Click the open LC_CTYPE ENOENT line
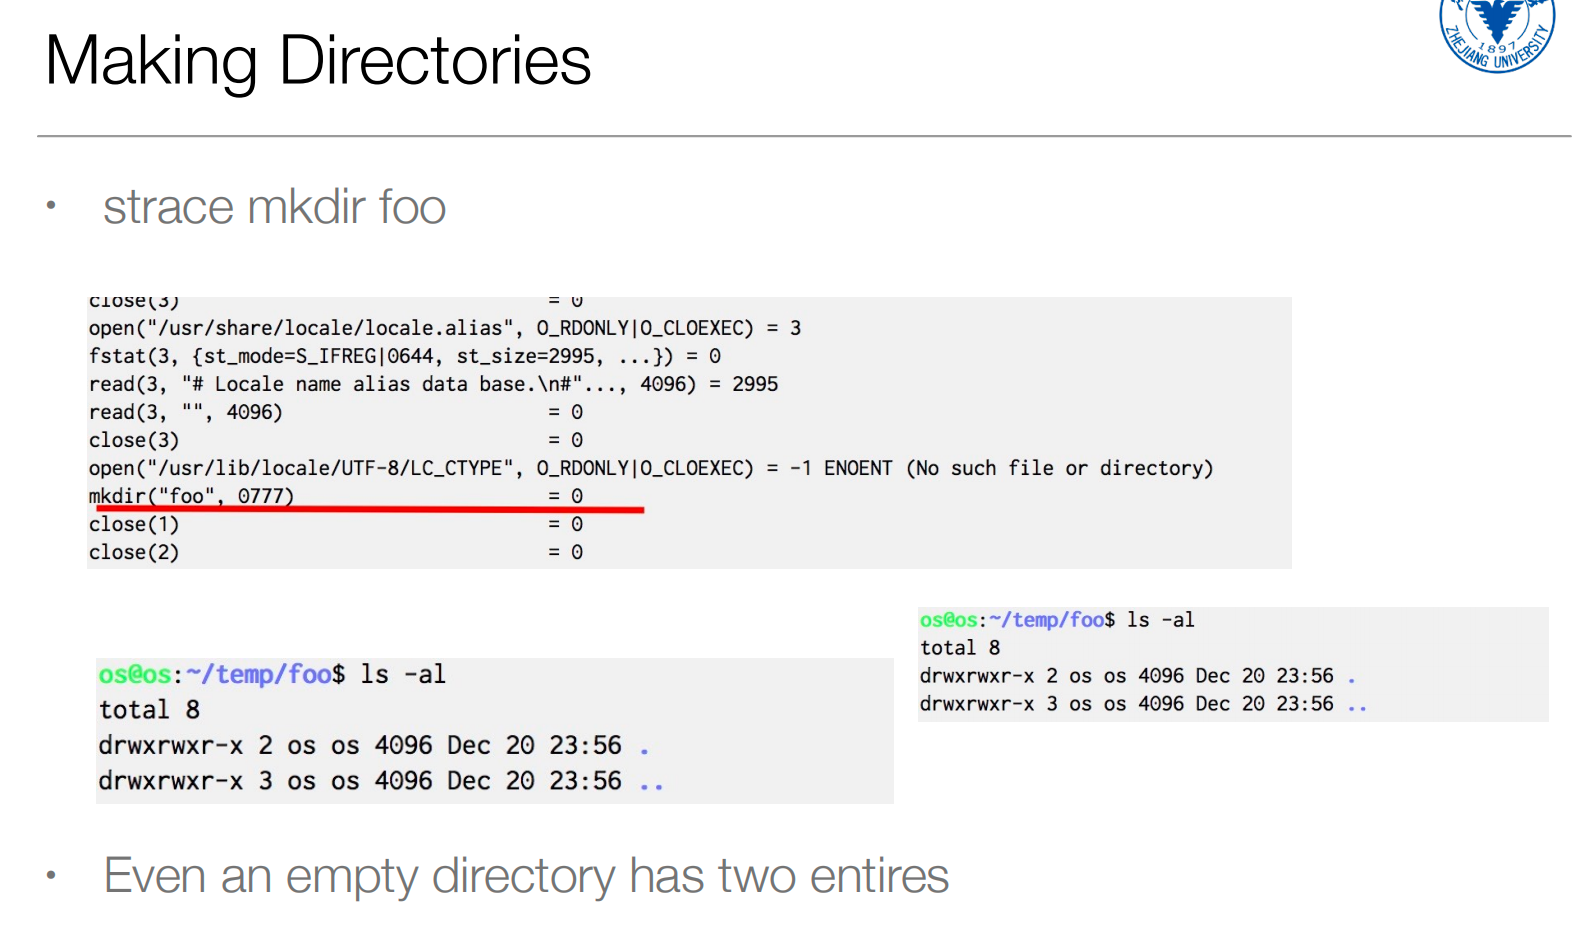 [x=651, y=468]
